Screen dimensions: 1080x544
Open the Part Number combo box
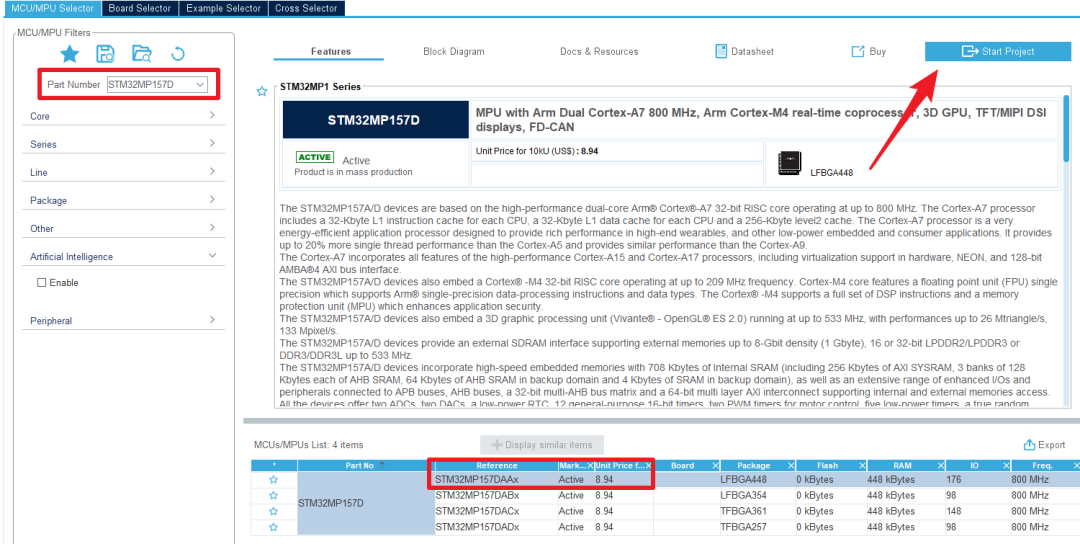(156, 84)
